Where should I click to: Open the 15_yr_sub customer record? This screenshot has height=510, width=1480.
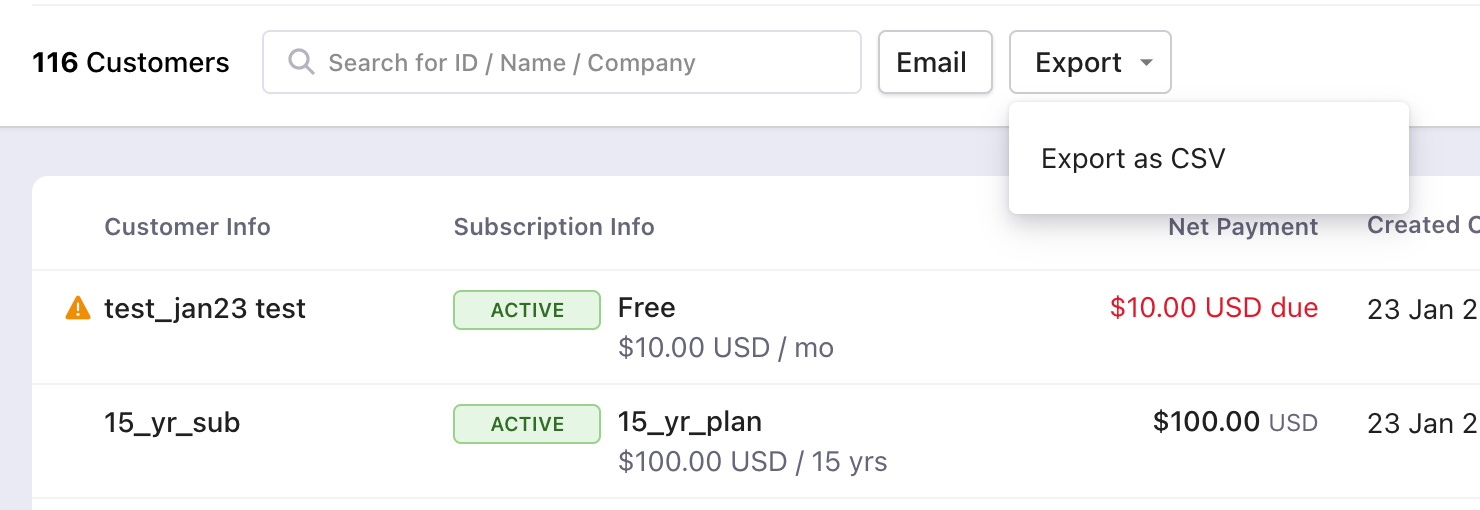(172, 423)
